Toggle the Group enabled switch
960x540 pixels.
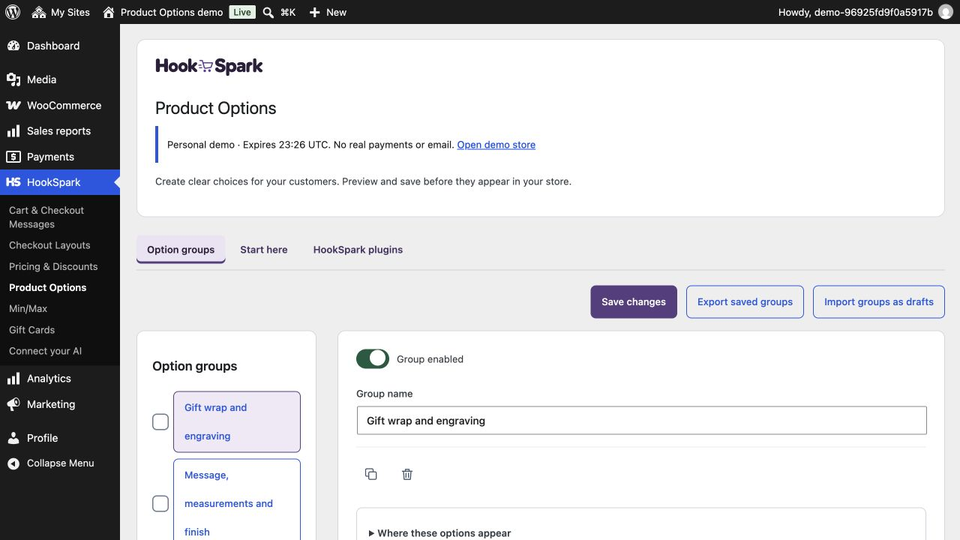pos(372,359)
